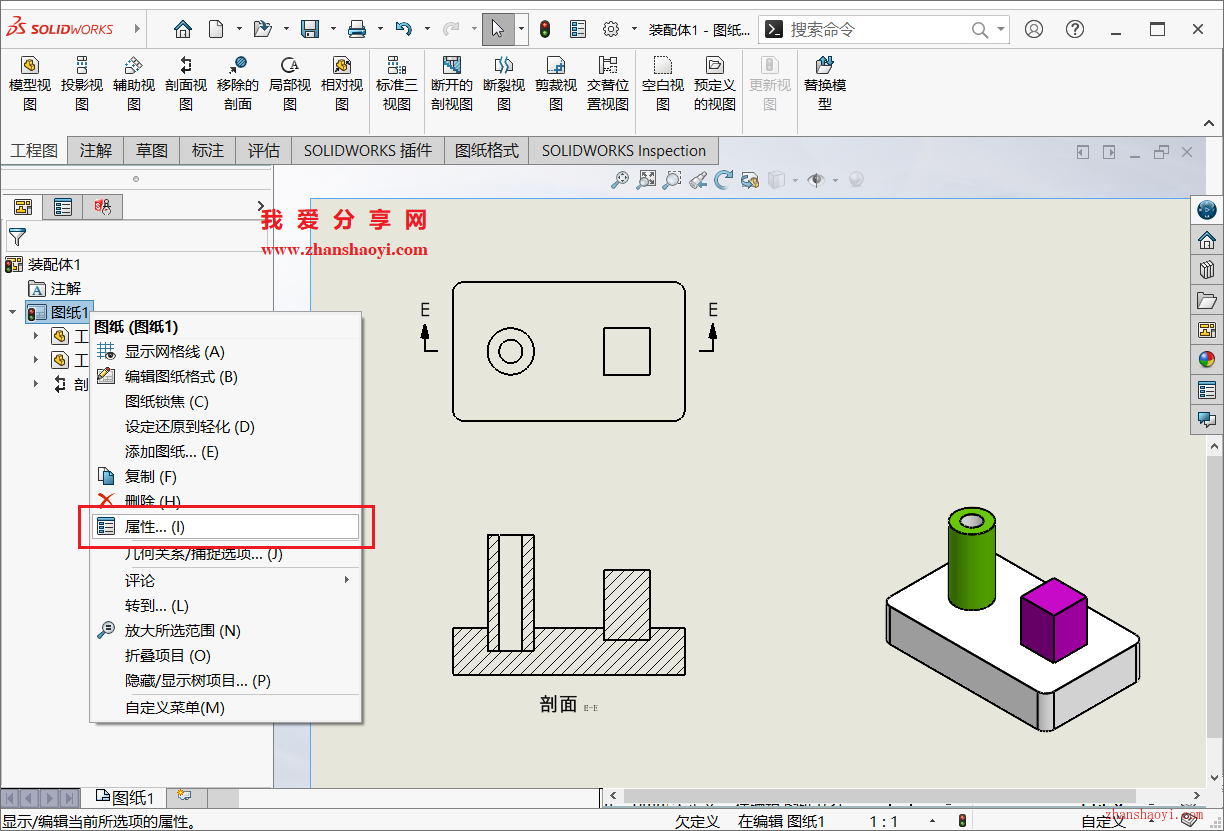Open the Select tool dropdown arrow
The height and width of the screenshot is (831, 1224).
pyautogui.click(x=521, y=29)
